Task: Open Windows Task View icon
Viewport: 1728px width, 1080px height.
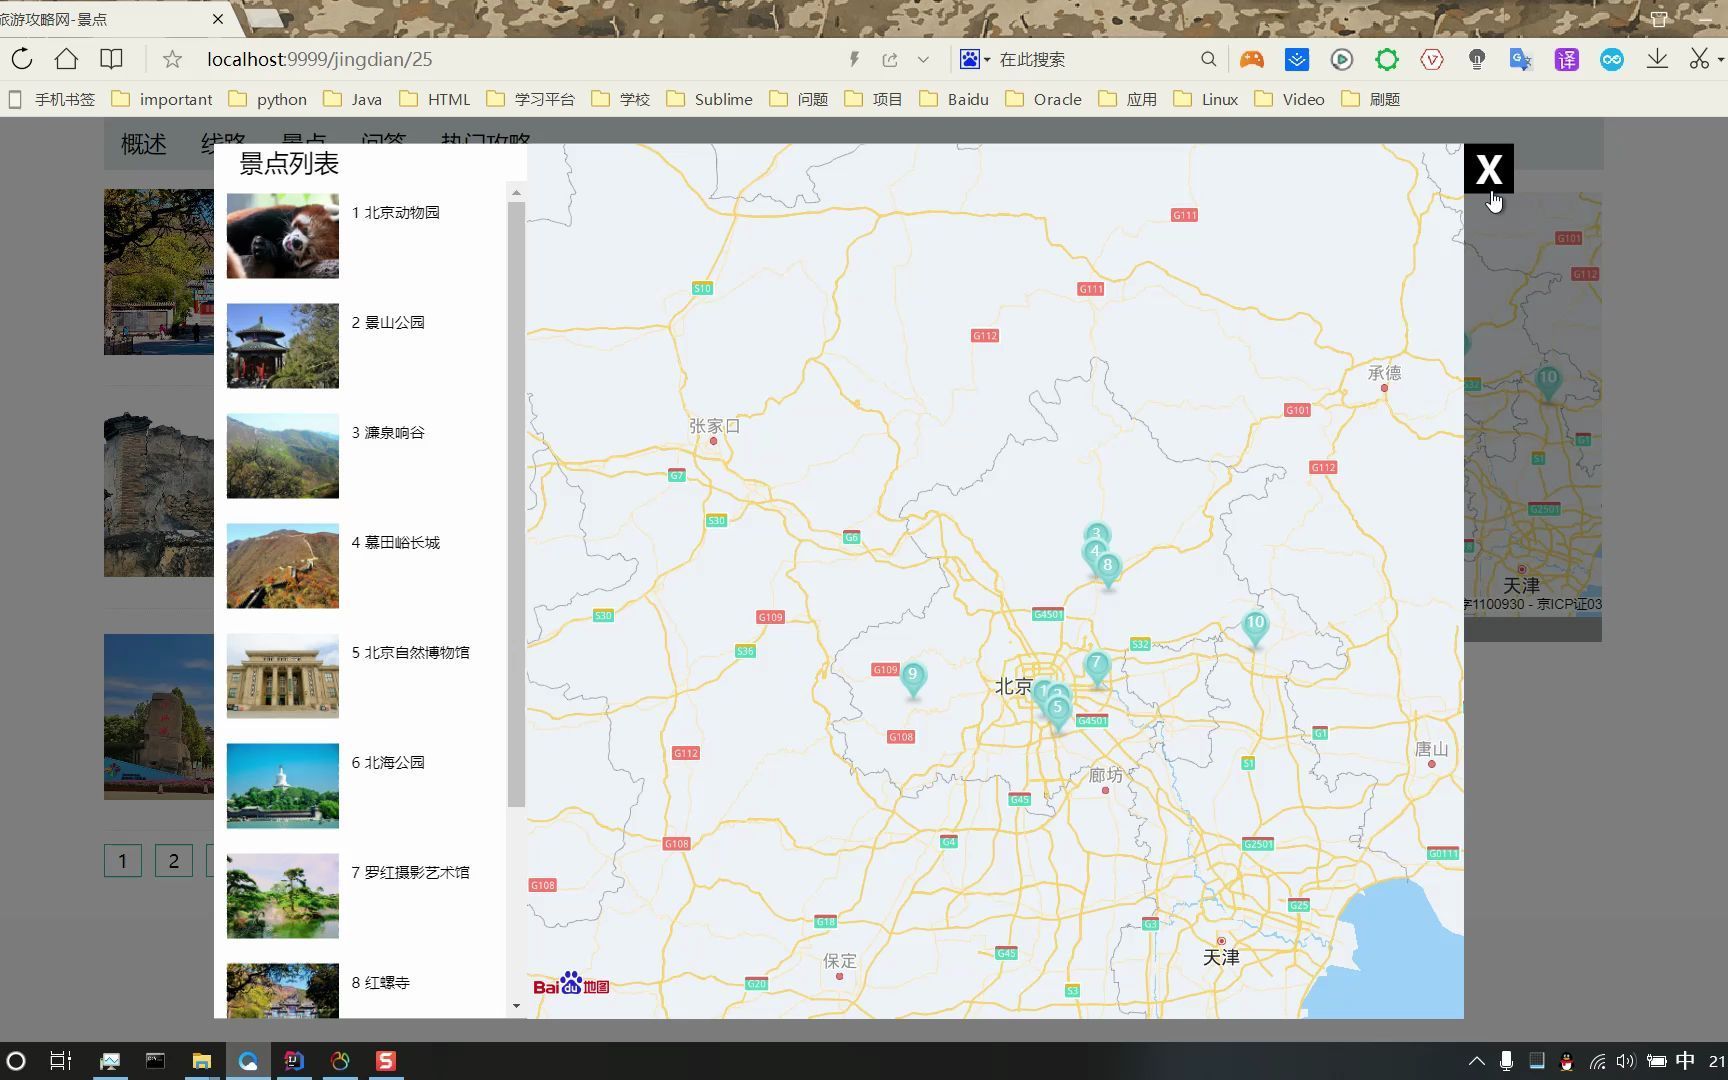Action: coord(61,1061)
